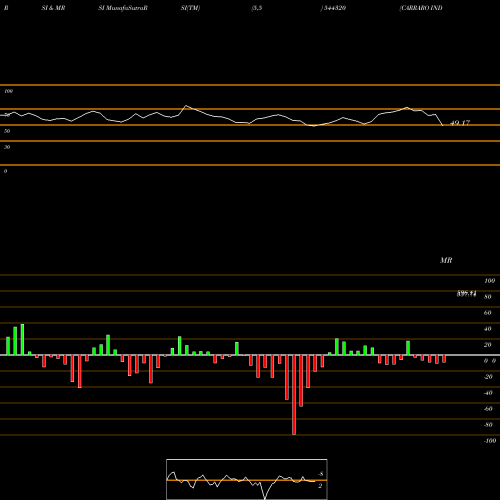
Task: Click the tallest green histogram bar
Action: [22, 339]
